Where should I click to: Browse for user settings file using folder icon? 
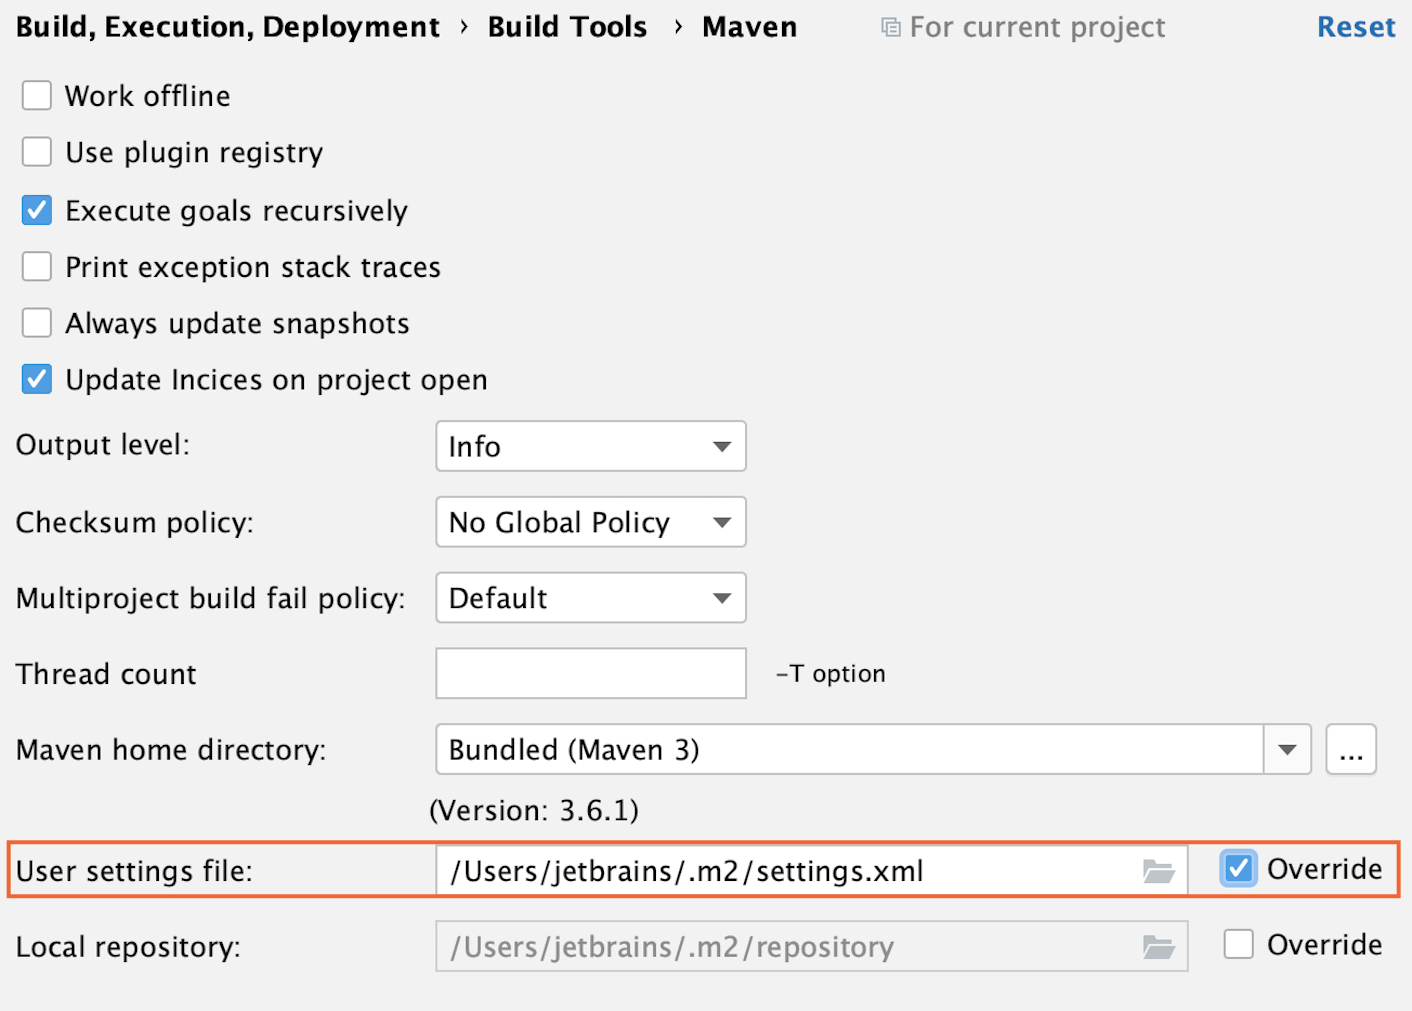(1158, 870)
